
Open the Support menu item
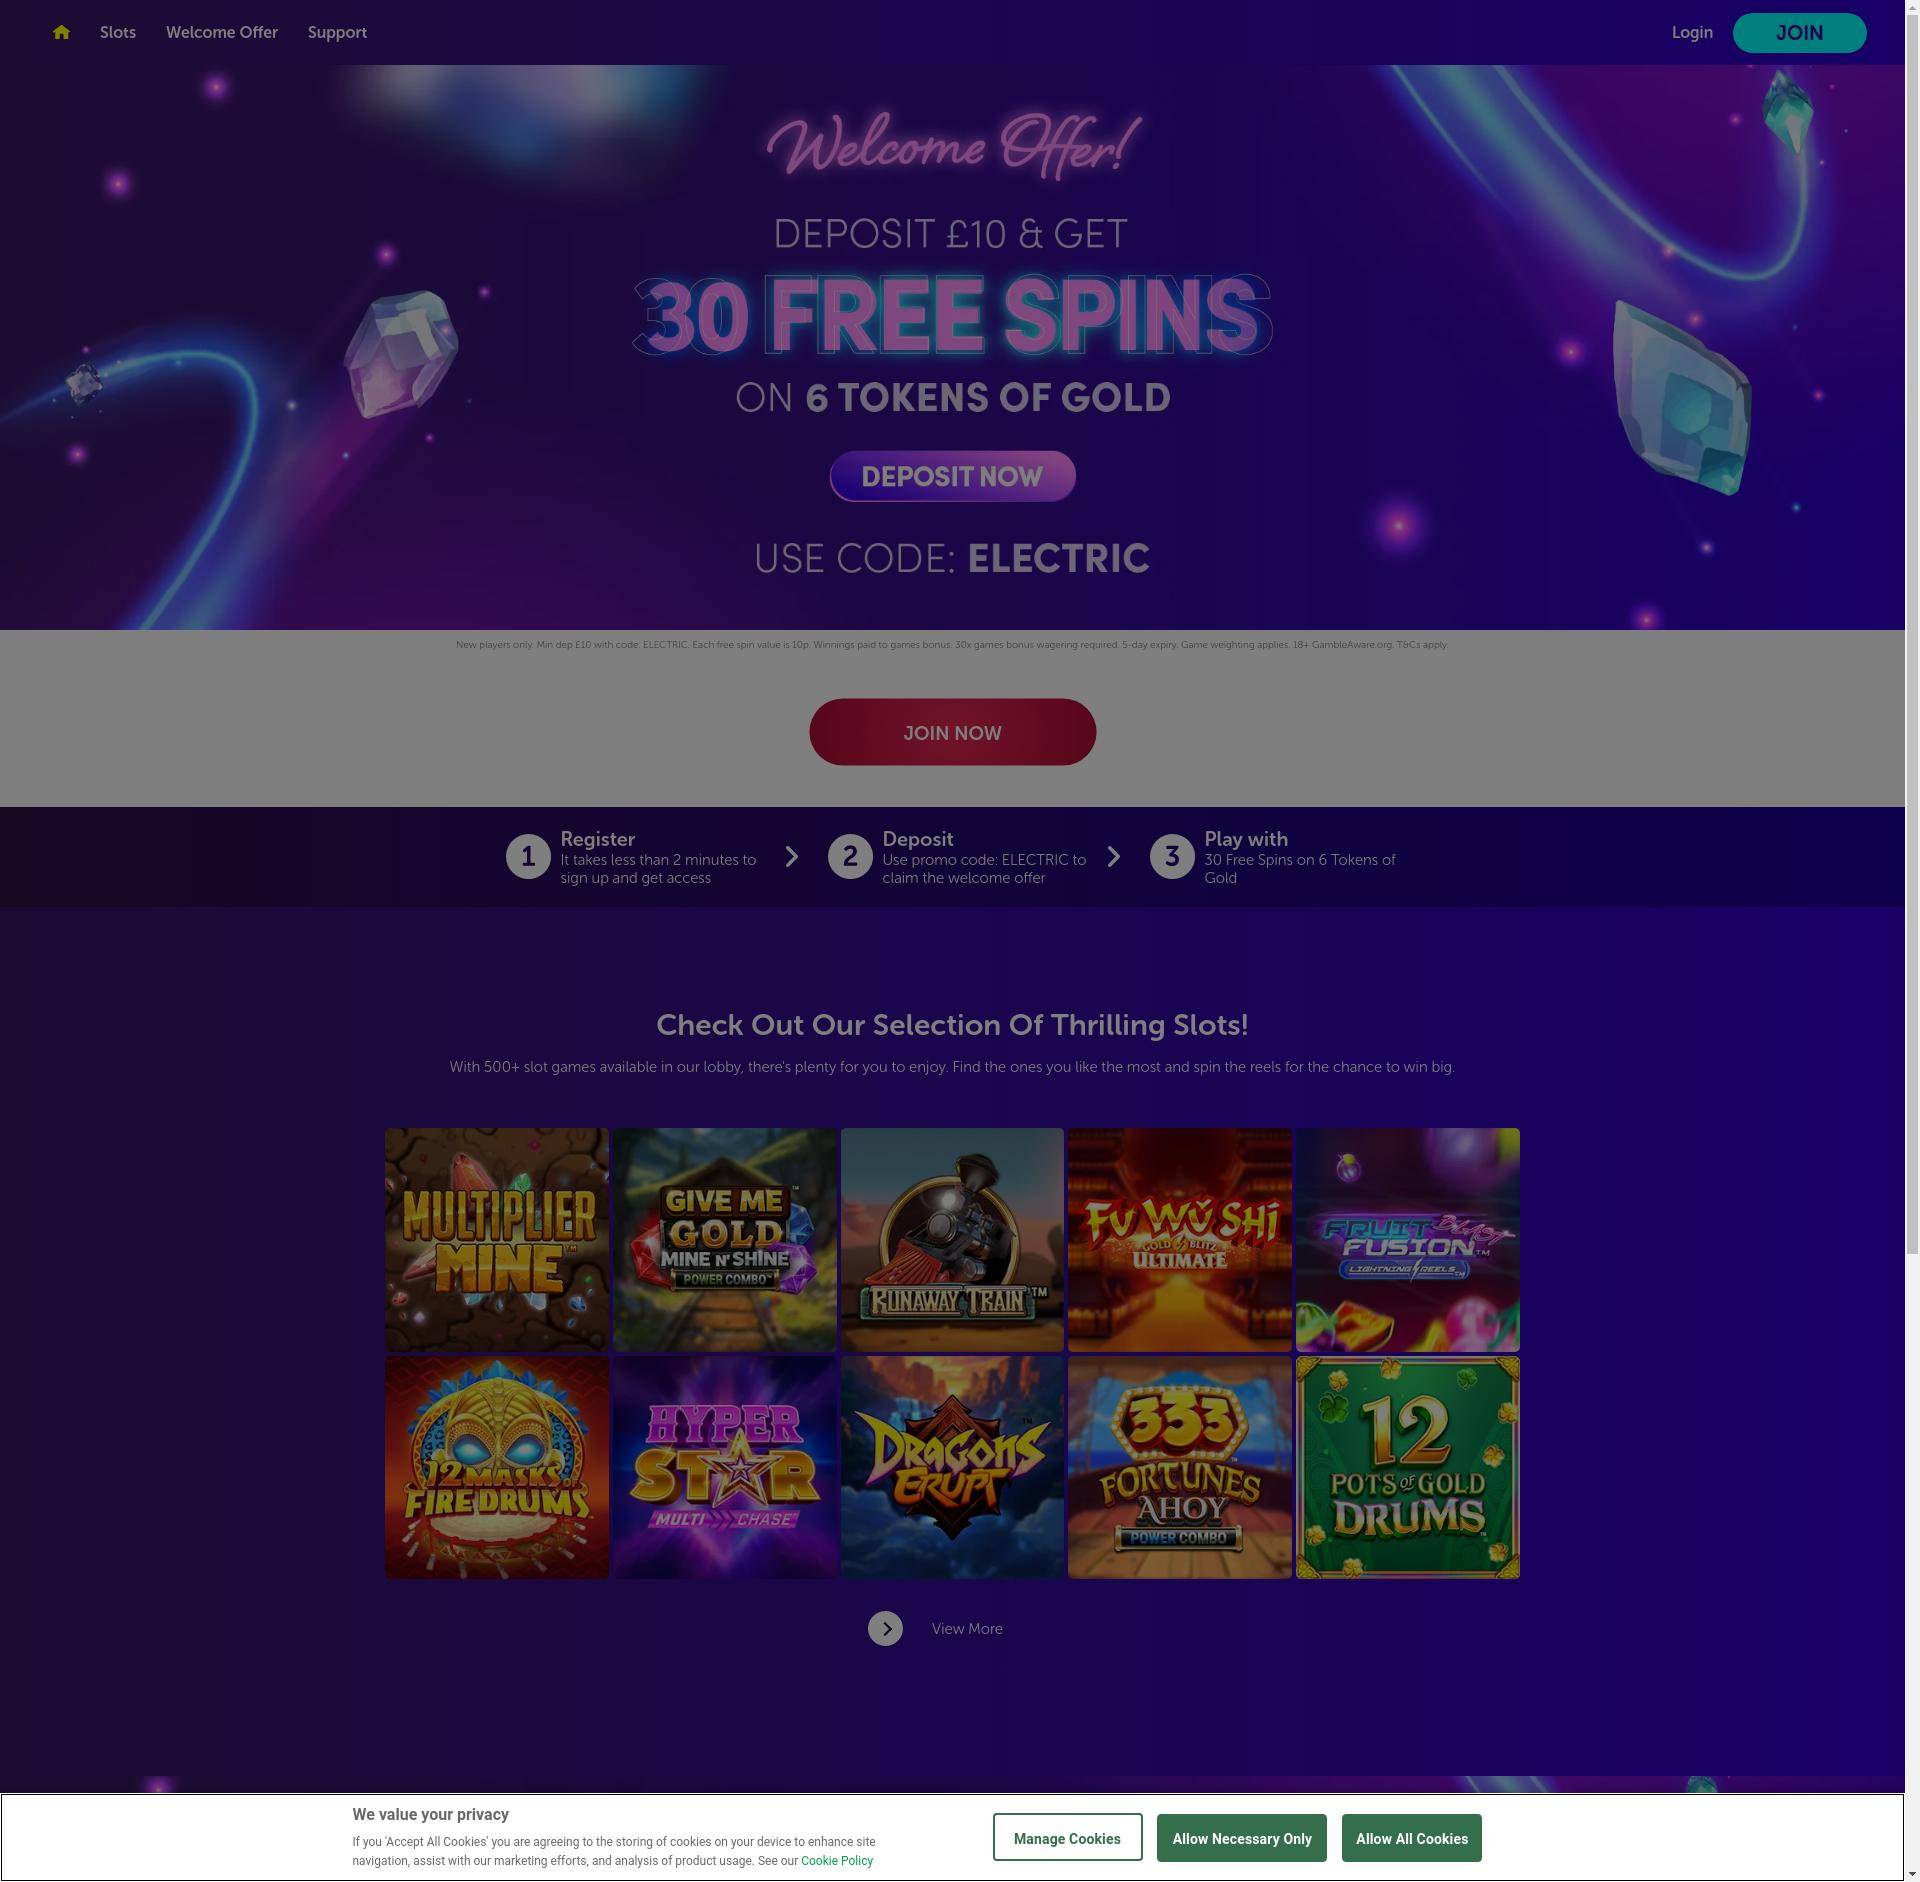click(x=337, y=32)
